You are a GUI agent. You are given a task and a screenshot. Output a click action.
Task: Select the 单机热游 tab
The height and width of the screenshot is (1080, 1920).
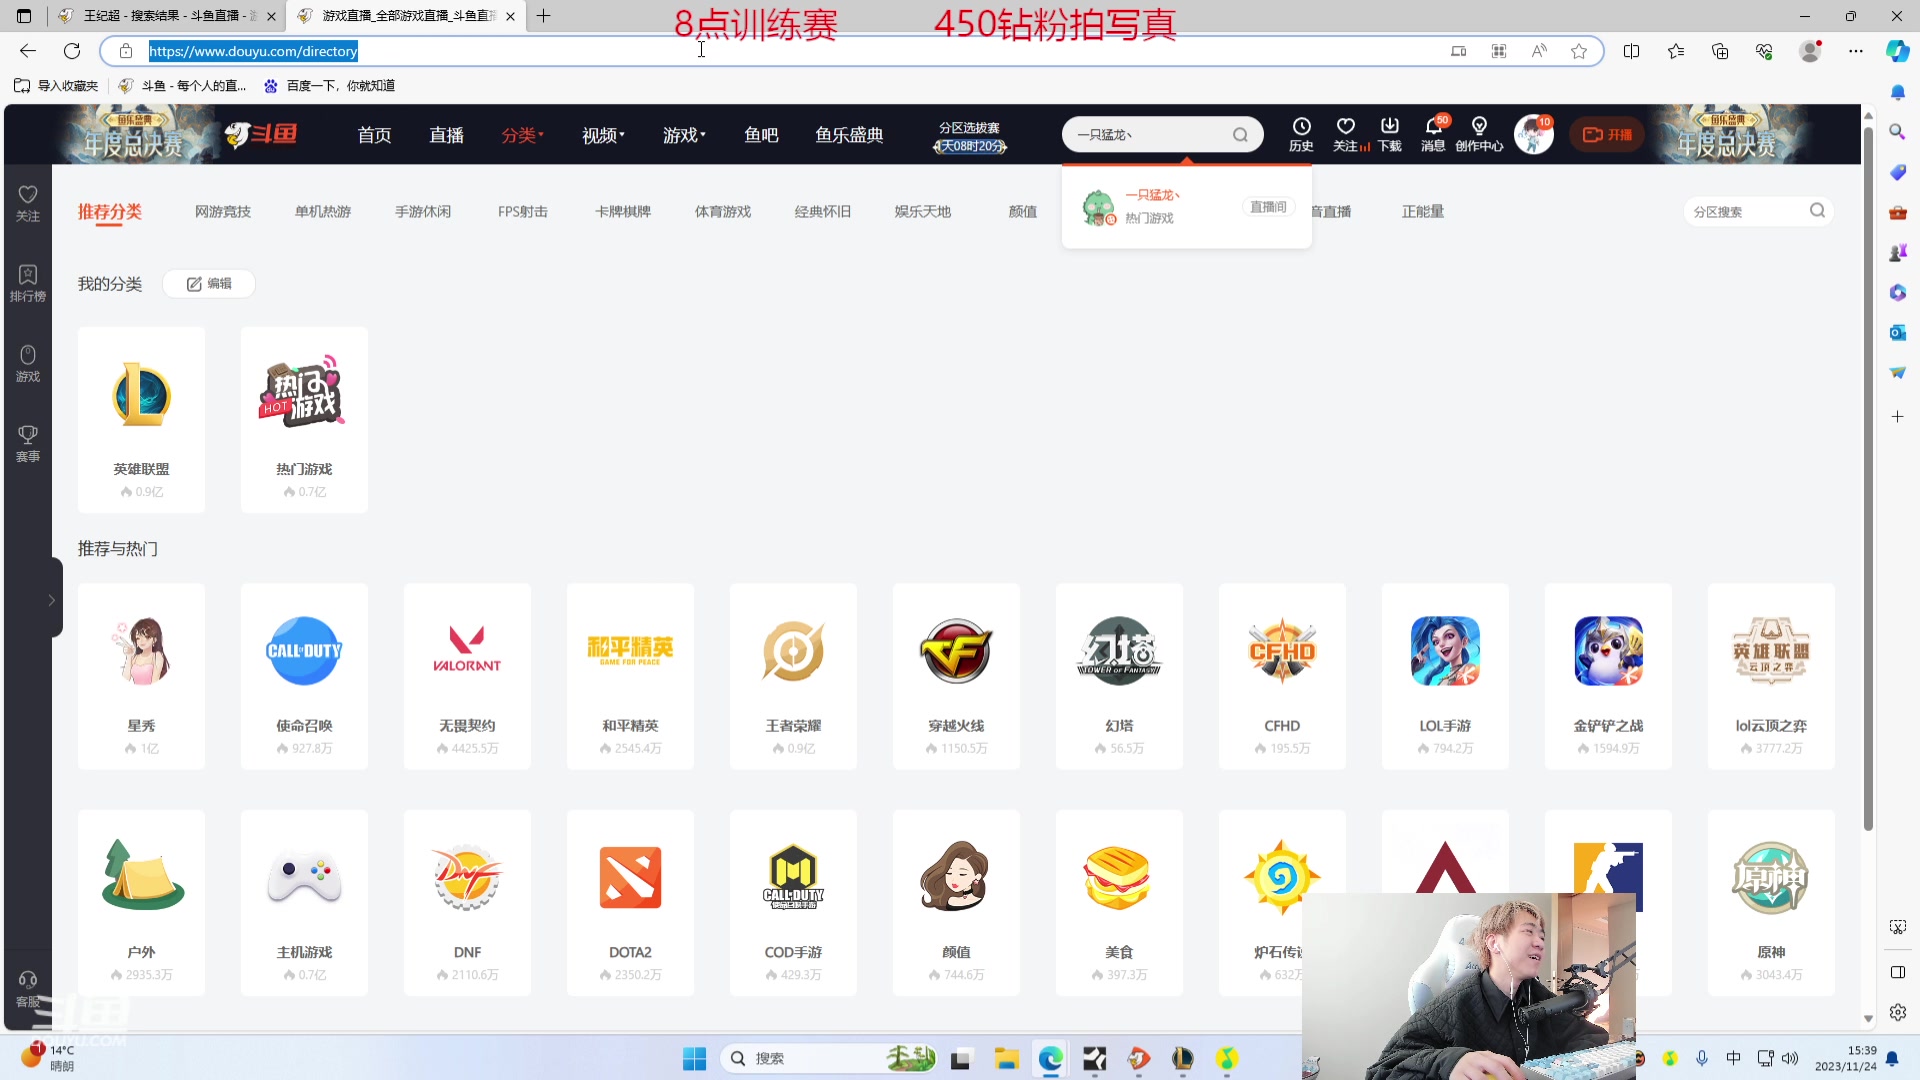coord(323,211)
